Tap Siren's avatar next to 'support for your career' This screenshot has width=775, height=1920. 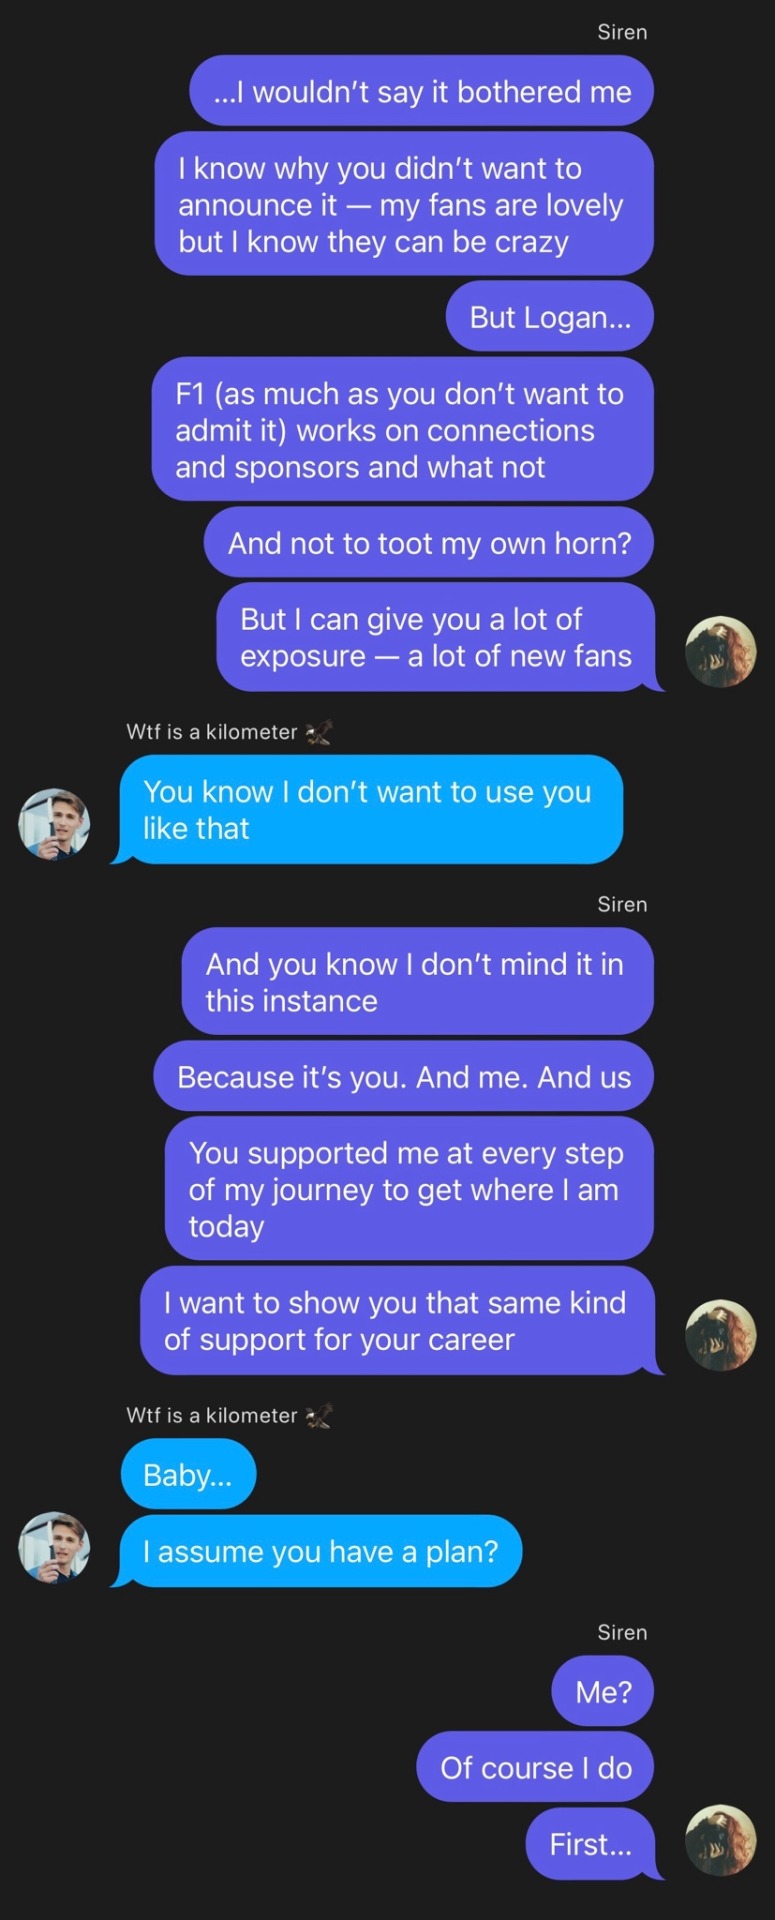[720, 1336]
